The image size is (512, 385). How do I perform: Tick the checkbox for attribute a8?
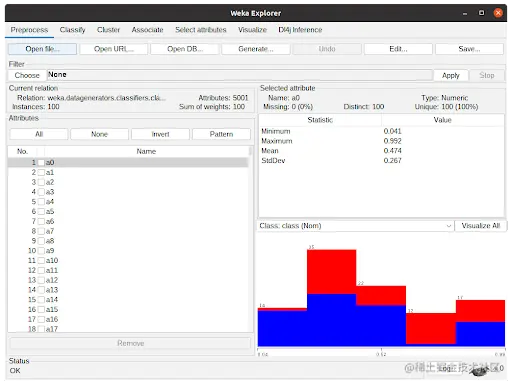[x=41, y=241]
